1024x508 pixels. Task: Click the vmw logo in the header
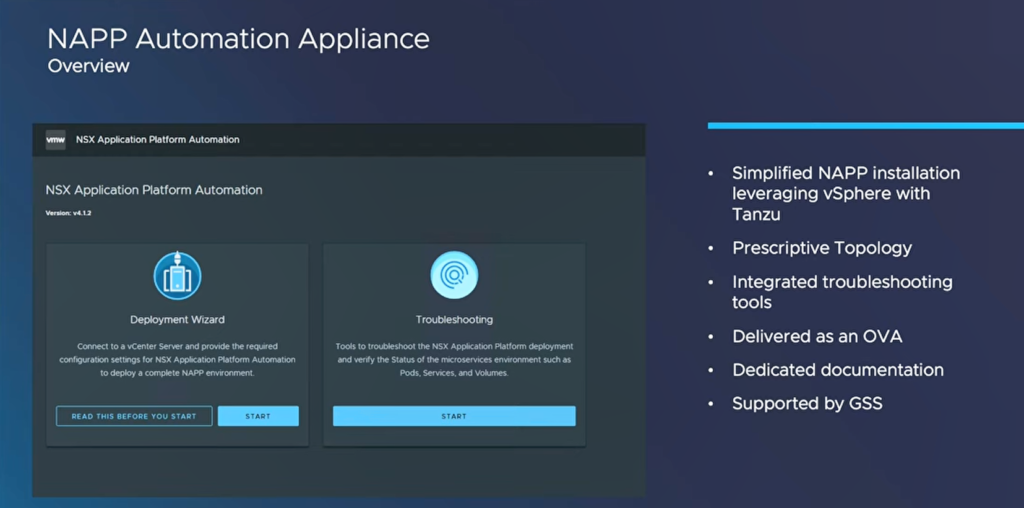click(x=56, y=140)
